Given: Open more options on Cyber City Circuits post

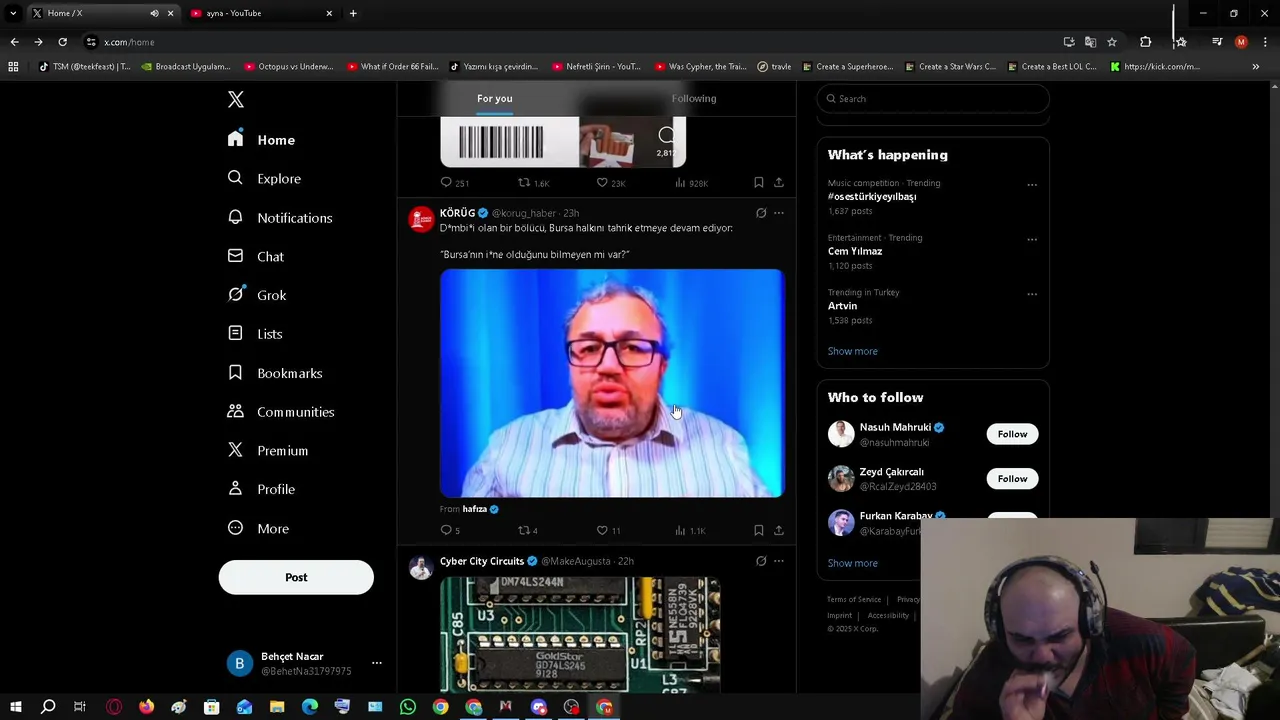Looking at the screenshot, I should (x=779, y=561).
